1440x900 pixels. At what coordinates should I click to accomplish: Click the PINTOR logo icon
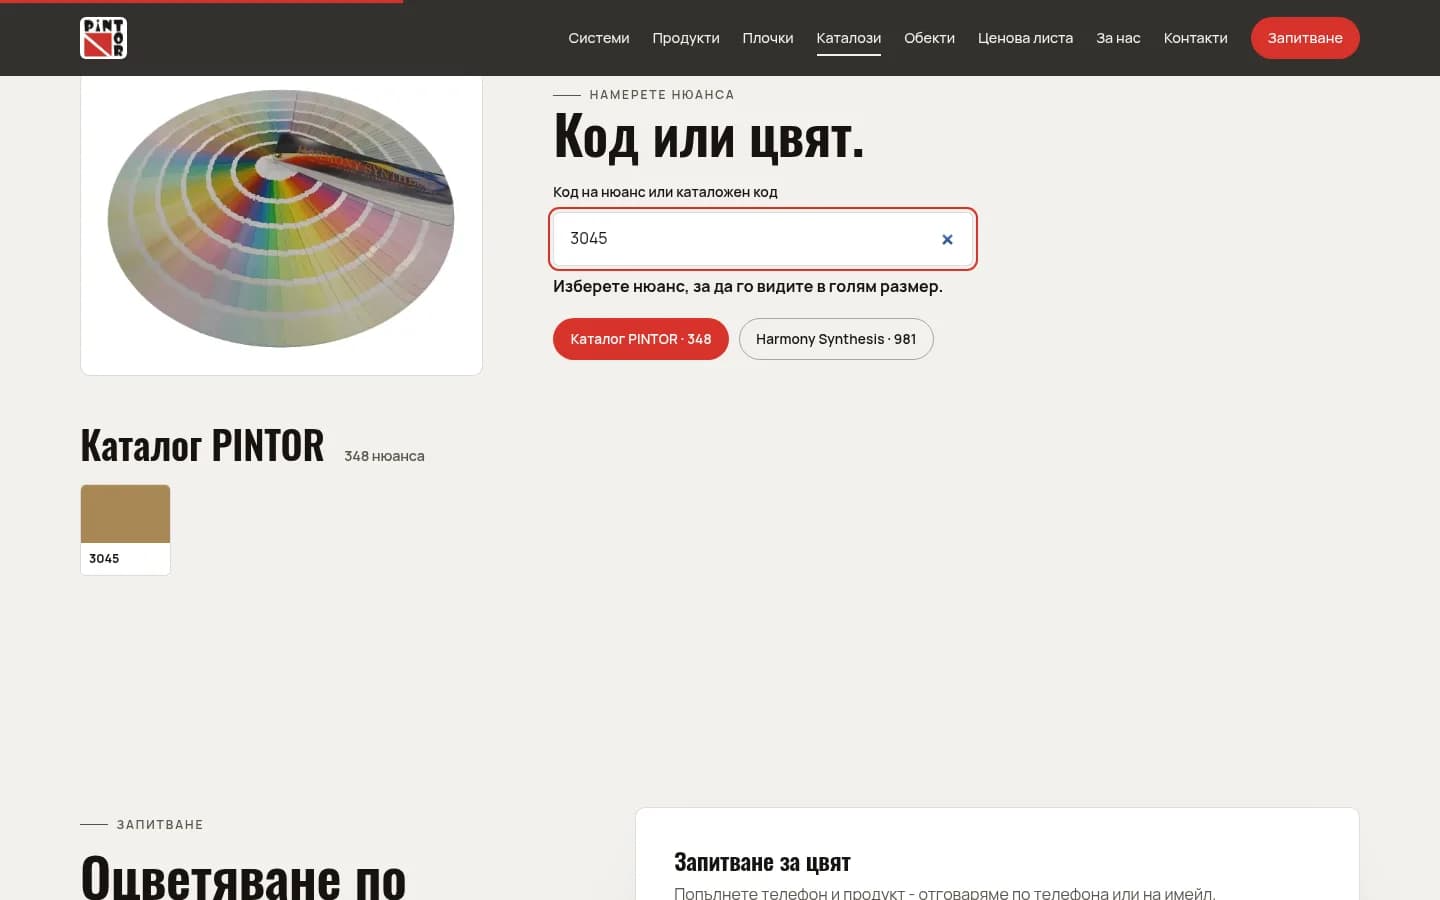103,38
